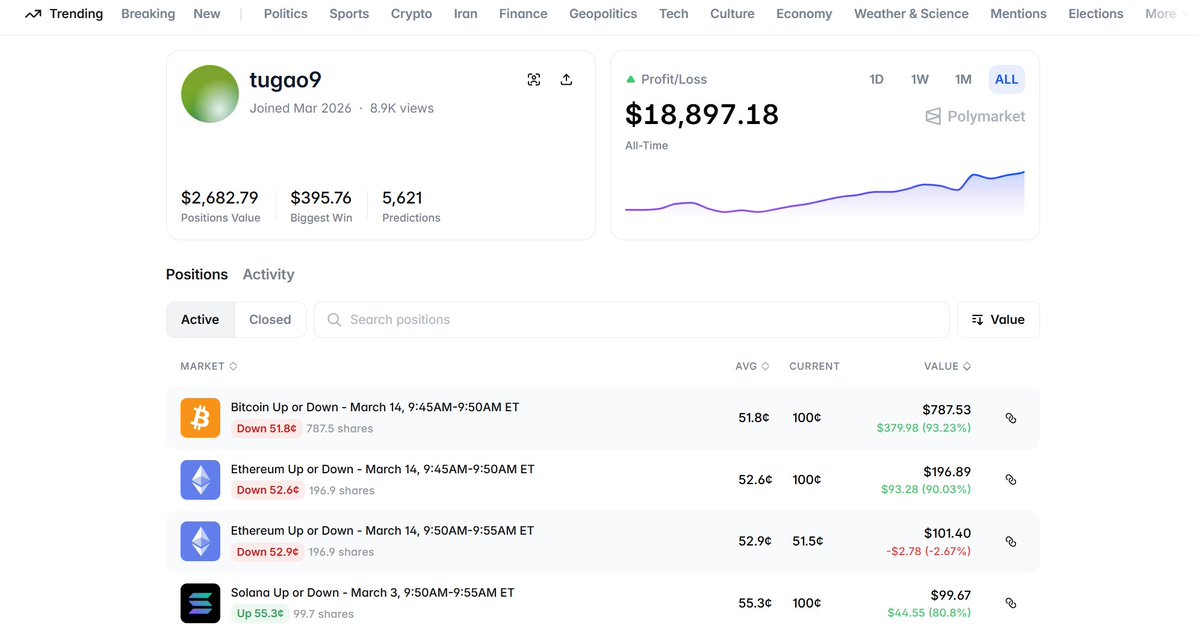Viewport: 1199px width, 625px height.
Task: Sort by the AVG column
Action: pos(752,366)
